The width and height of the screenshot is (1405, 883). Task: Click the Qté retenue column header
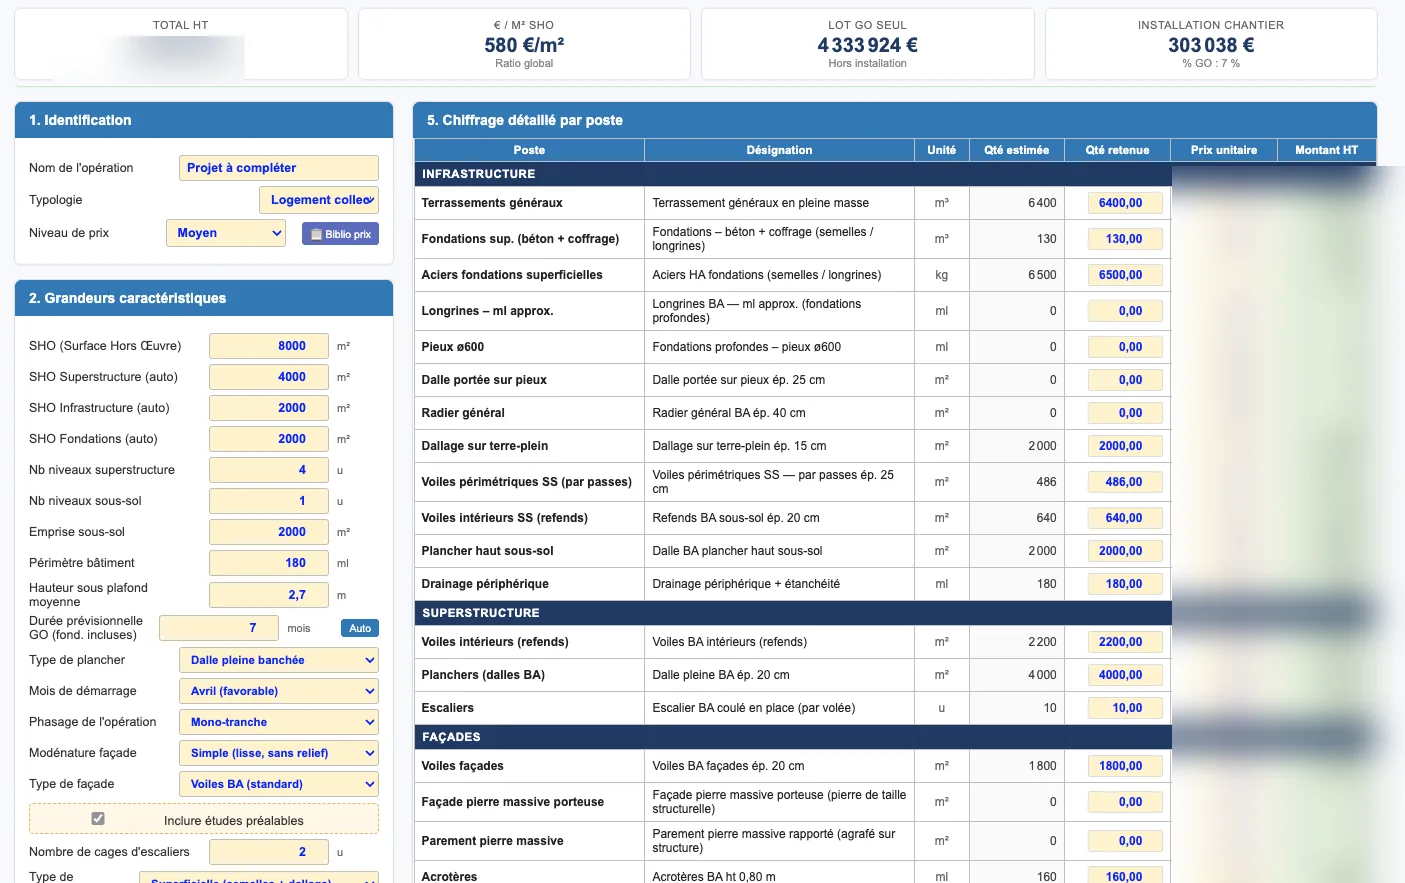(x=1117, y=150)
